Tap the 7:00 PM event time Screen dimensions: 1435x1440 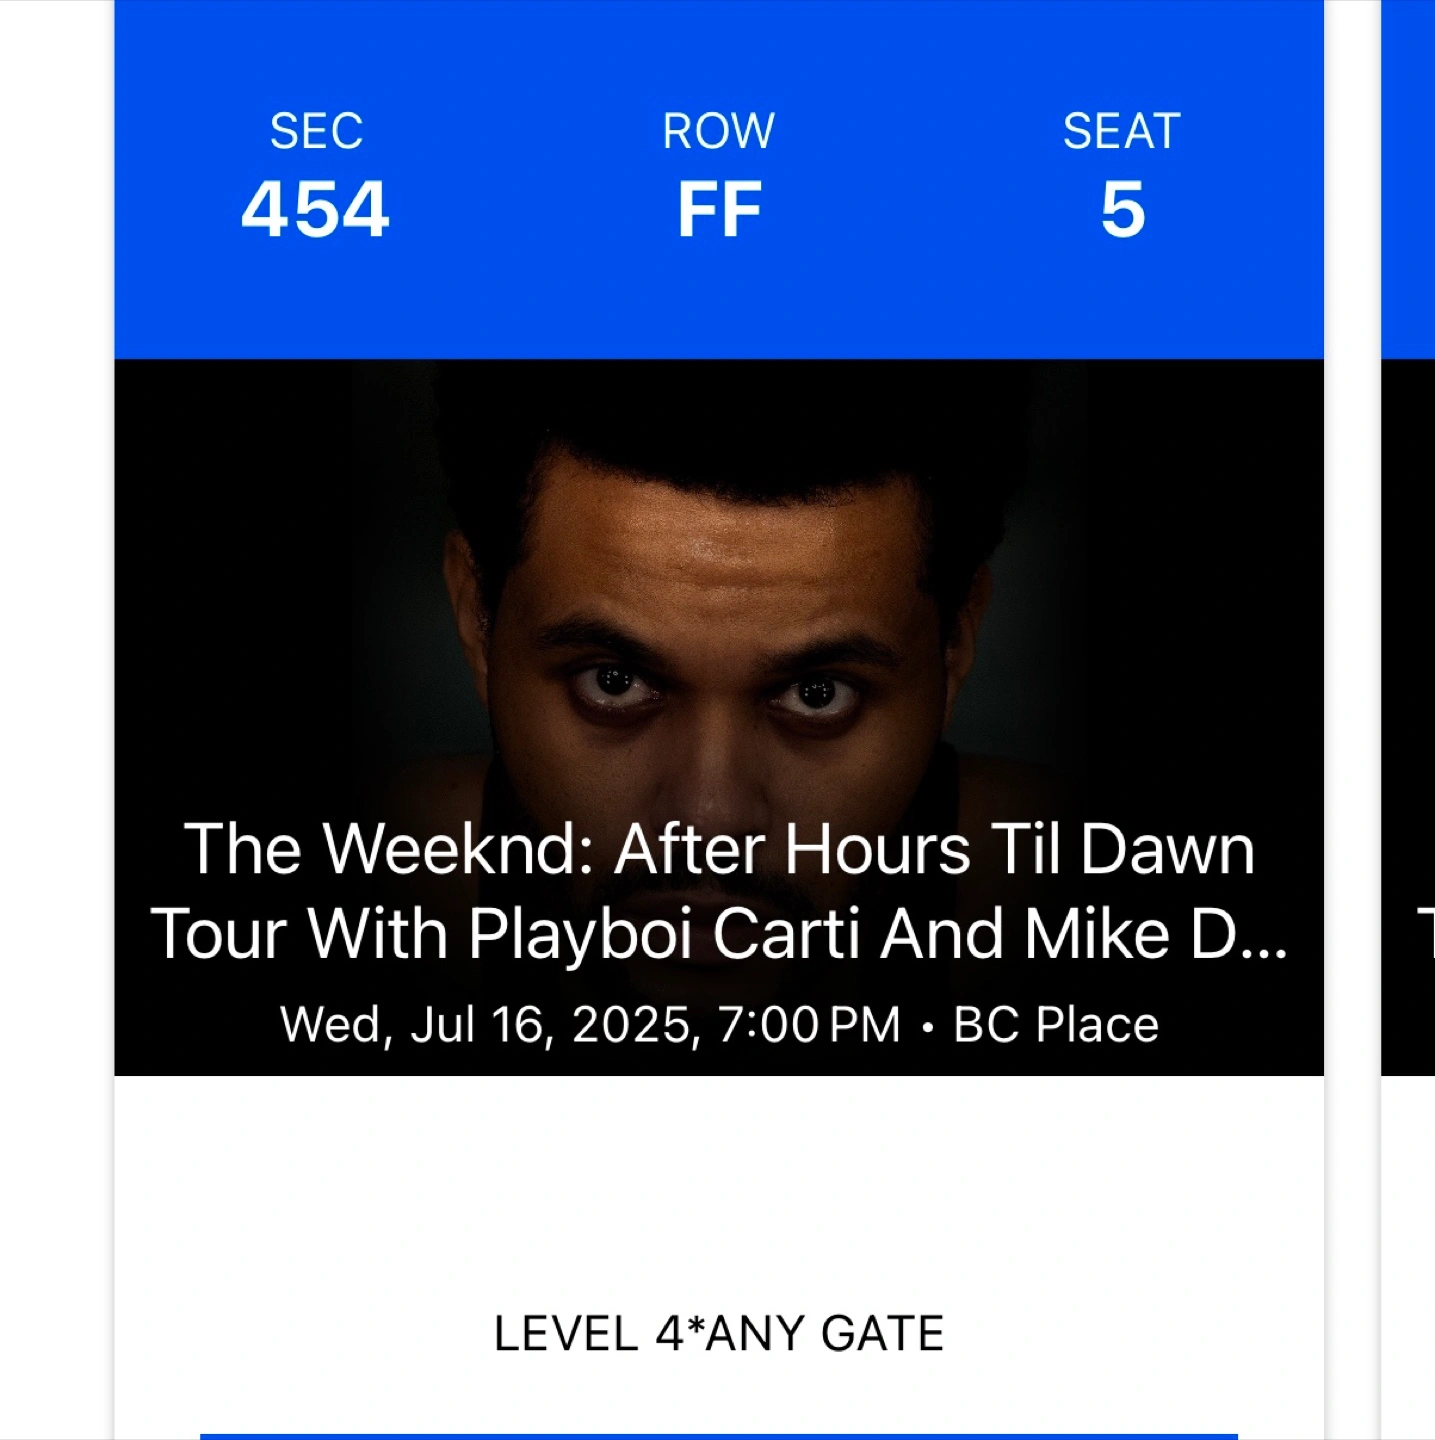pyautogui.click(x=809, y=1025)
